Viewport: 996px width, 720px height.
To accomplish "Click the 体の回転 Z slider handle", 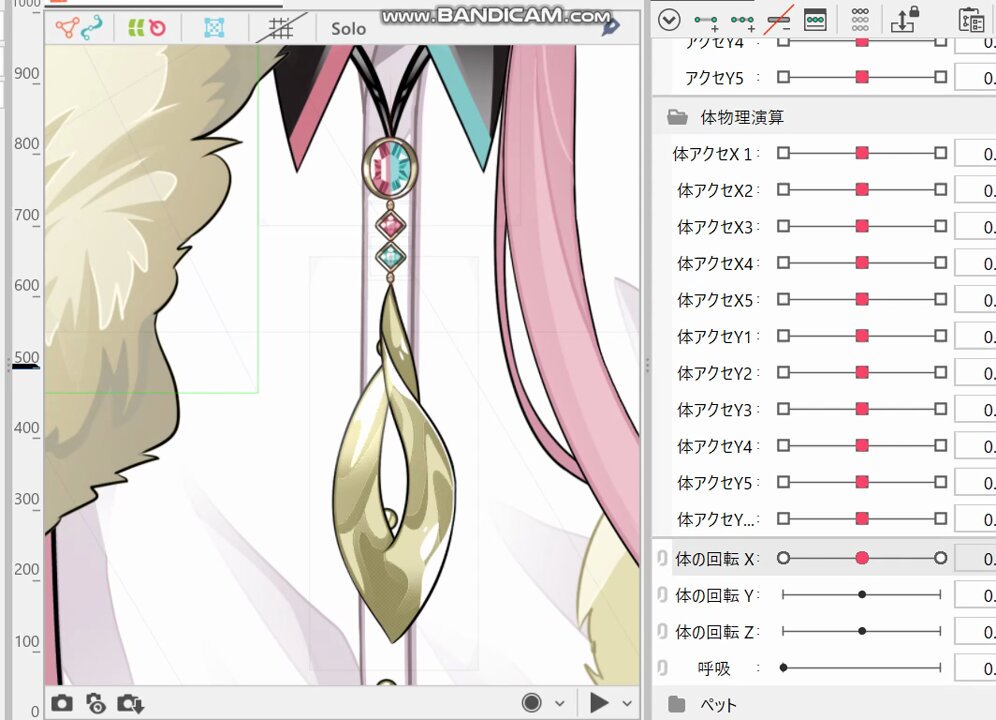I will (x=862, y=631).
